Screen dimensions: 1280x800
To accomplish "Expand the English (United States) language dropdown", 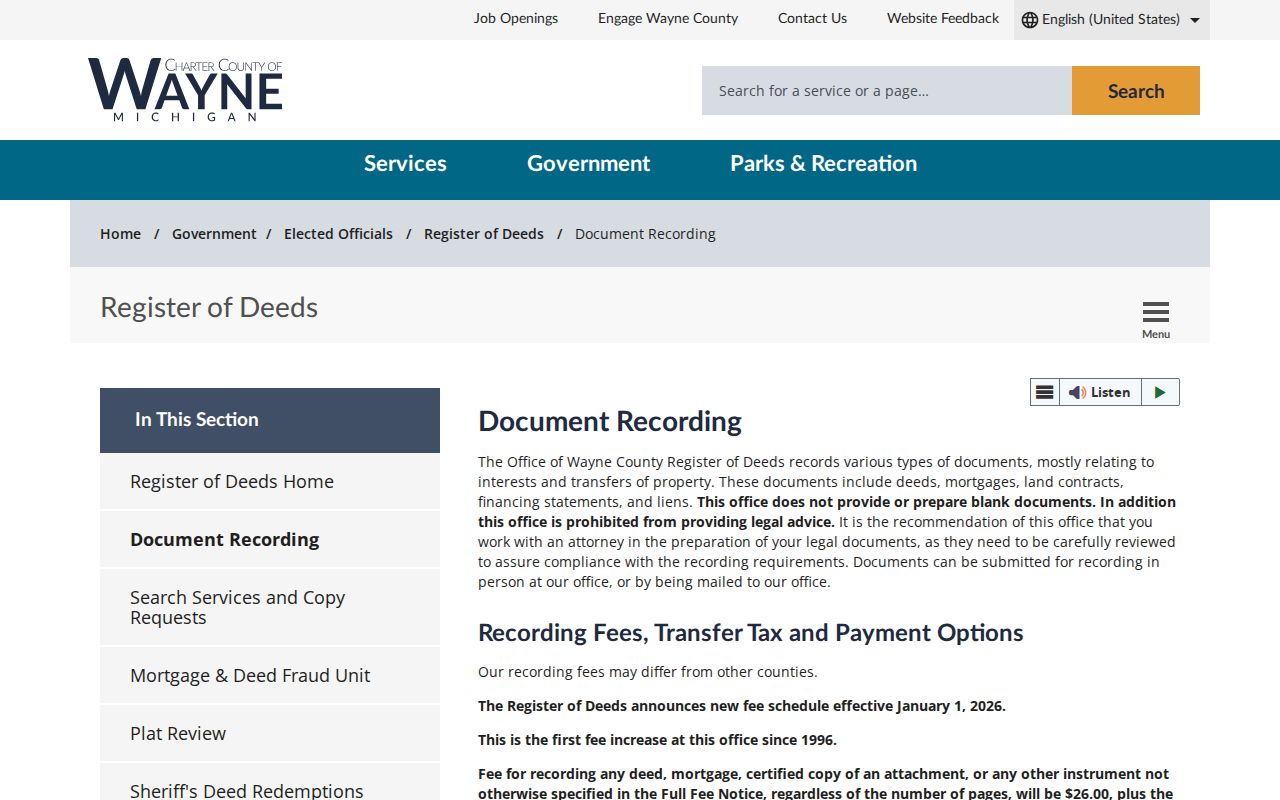I will click(x=1111, y=20).
